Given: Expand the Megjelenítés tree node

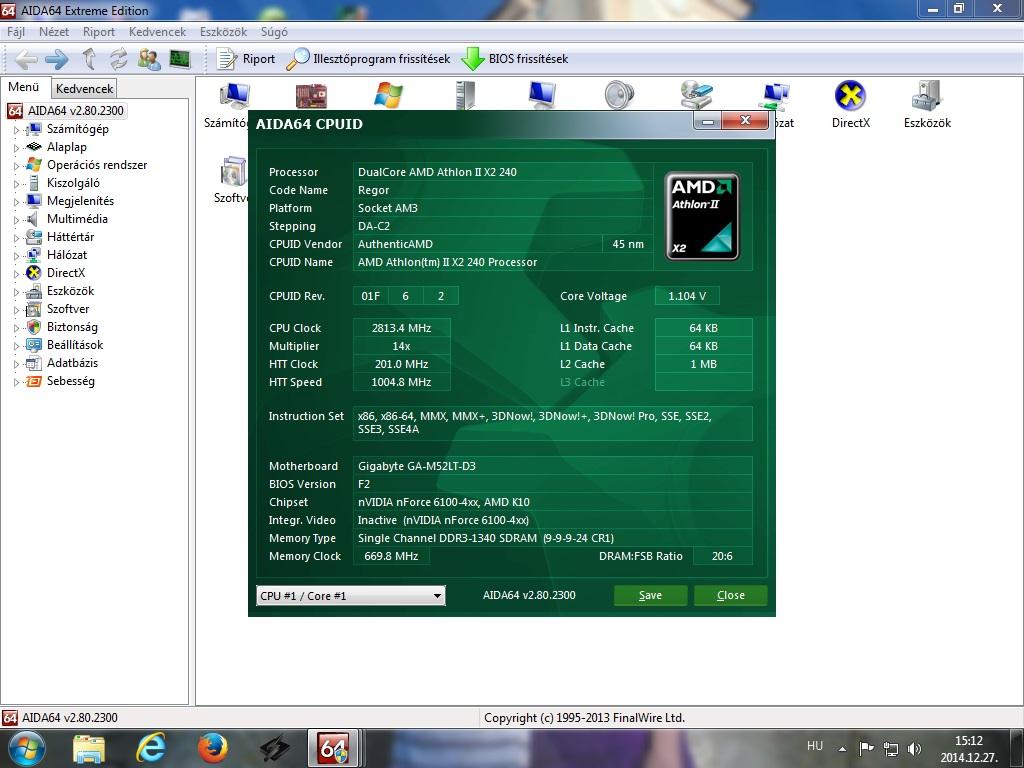Looking at the screenshot, I should 16,201.
